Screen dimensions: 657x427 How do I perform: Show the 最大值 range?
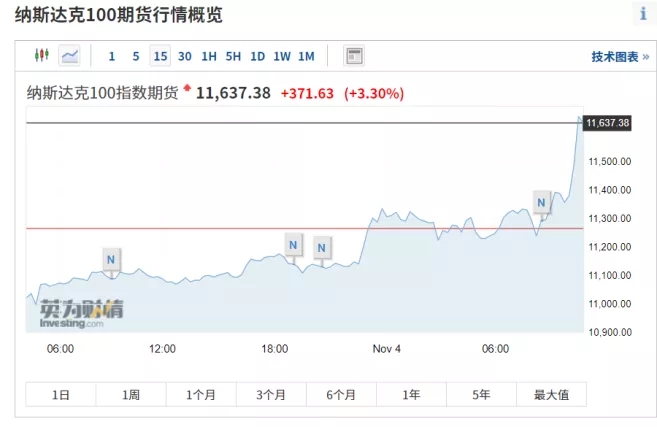[551, 394]
